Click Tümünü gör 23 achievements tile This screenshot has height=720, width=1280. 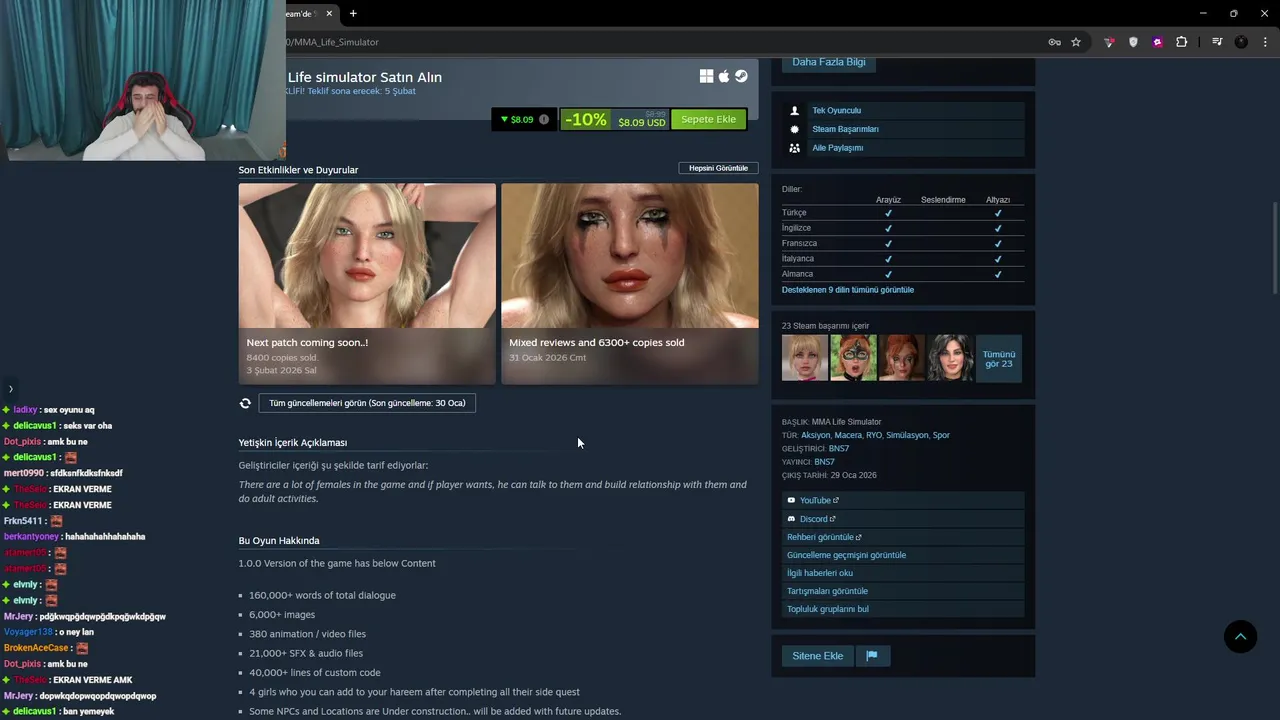pyautogui.click(x=999, y=358)
